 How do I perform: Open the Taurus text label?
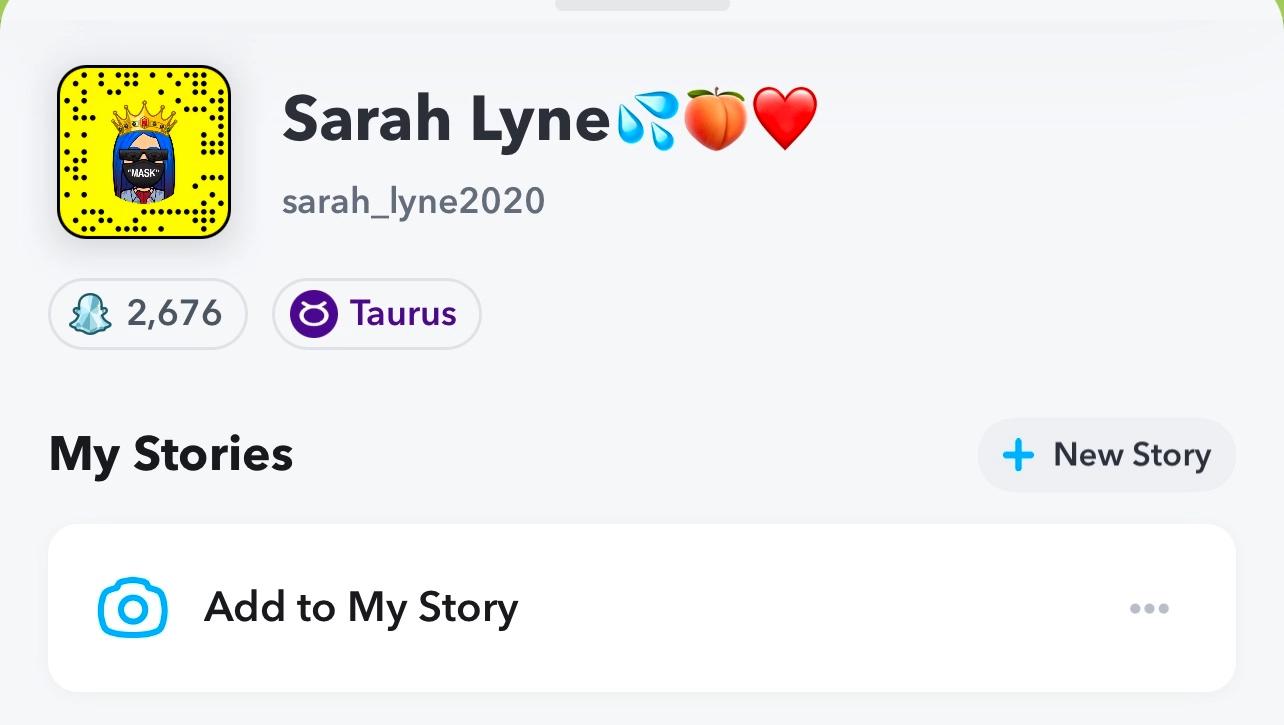click(x=403, y=314)
